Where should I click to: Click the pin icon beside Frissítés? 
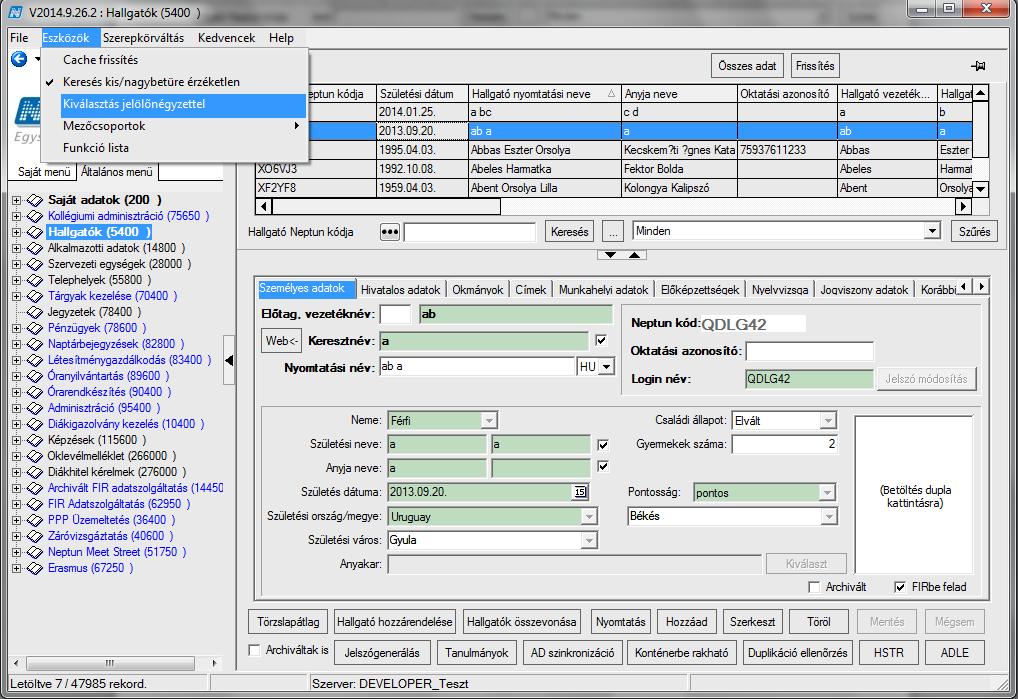pos(978,66)
